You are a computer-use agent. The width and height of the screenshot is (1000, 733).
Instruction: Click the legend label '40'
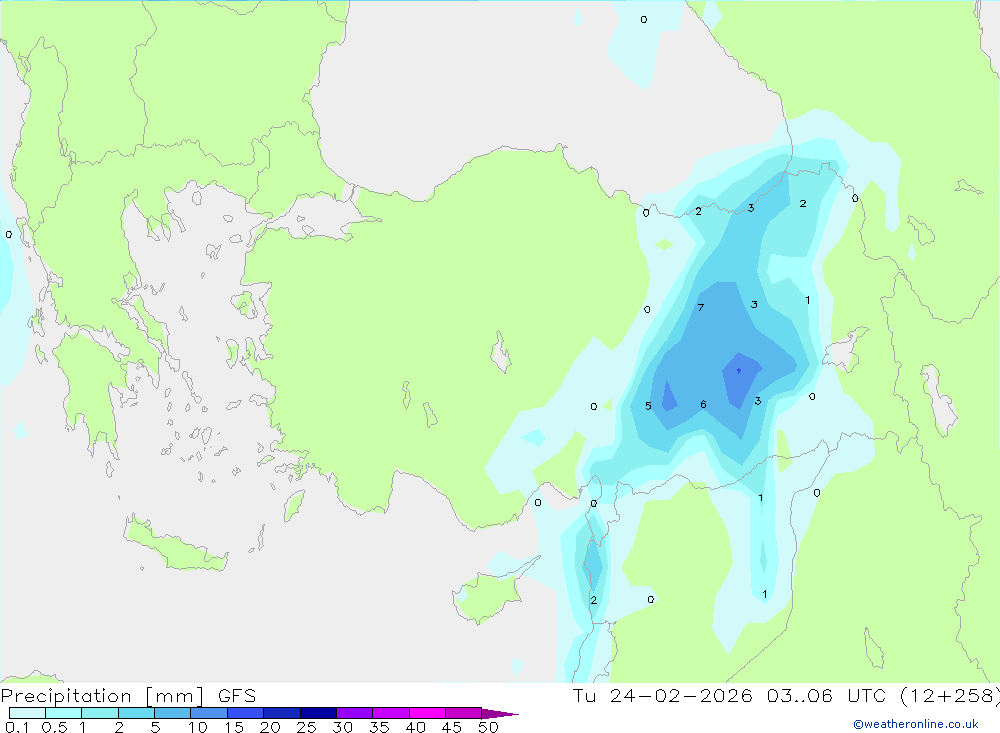pos(416,727)
